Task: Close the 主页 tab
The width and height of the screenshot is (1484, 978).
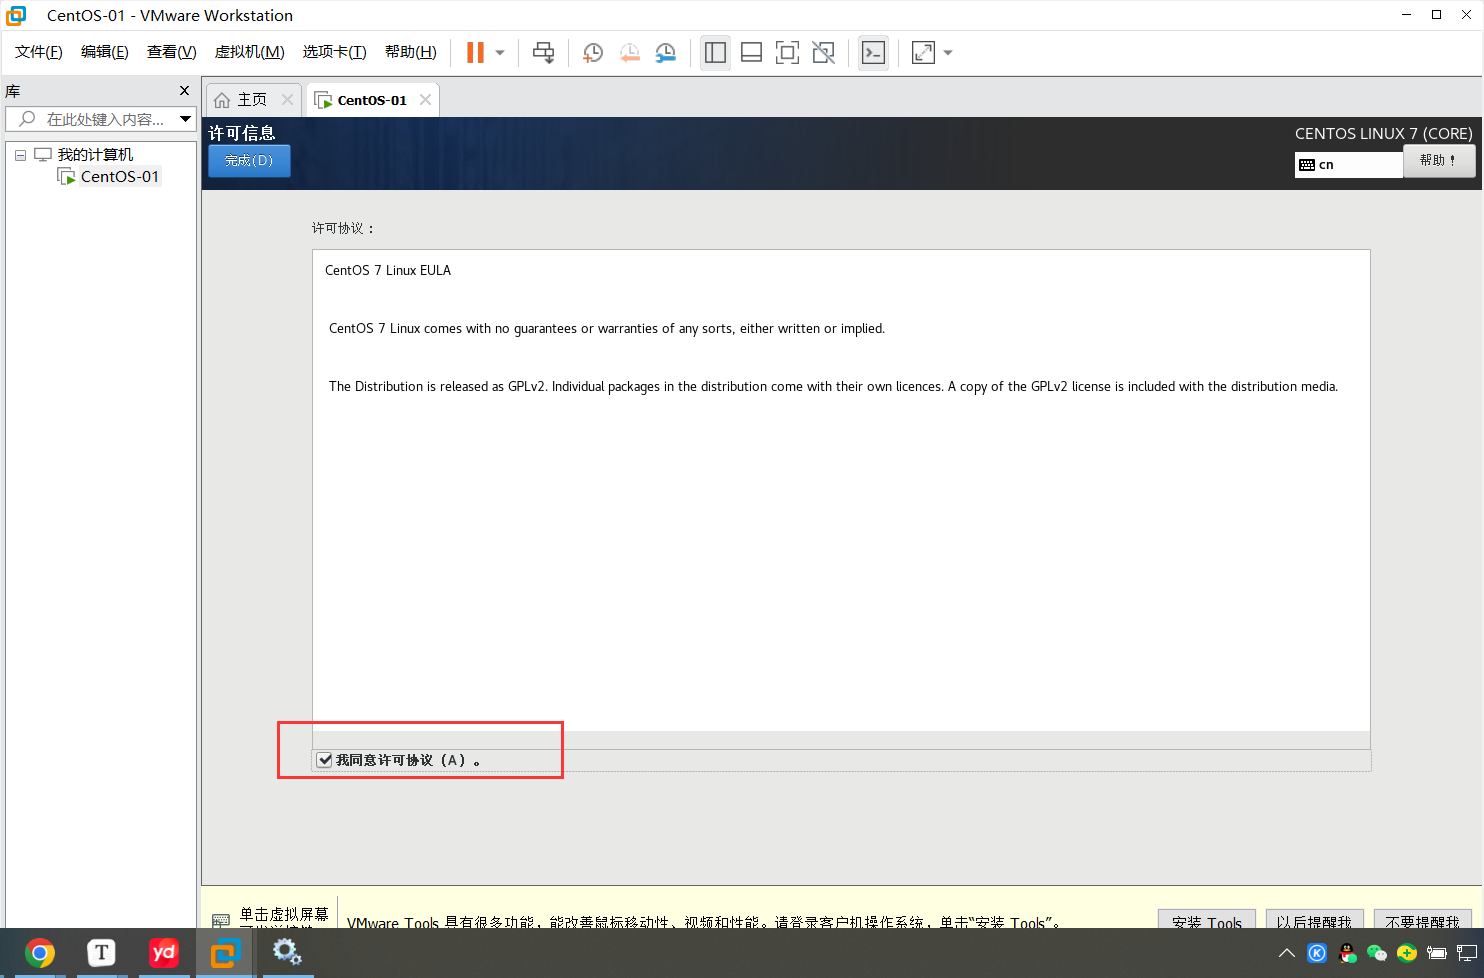Action: 287,100
